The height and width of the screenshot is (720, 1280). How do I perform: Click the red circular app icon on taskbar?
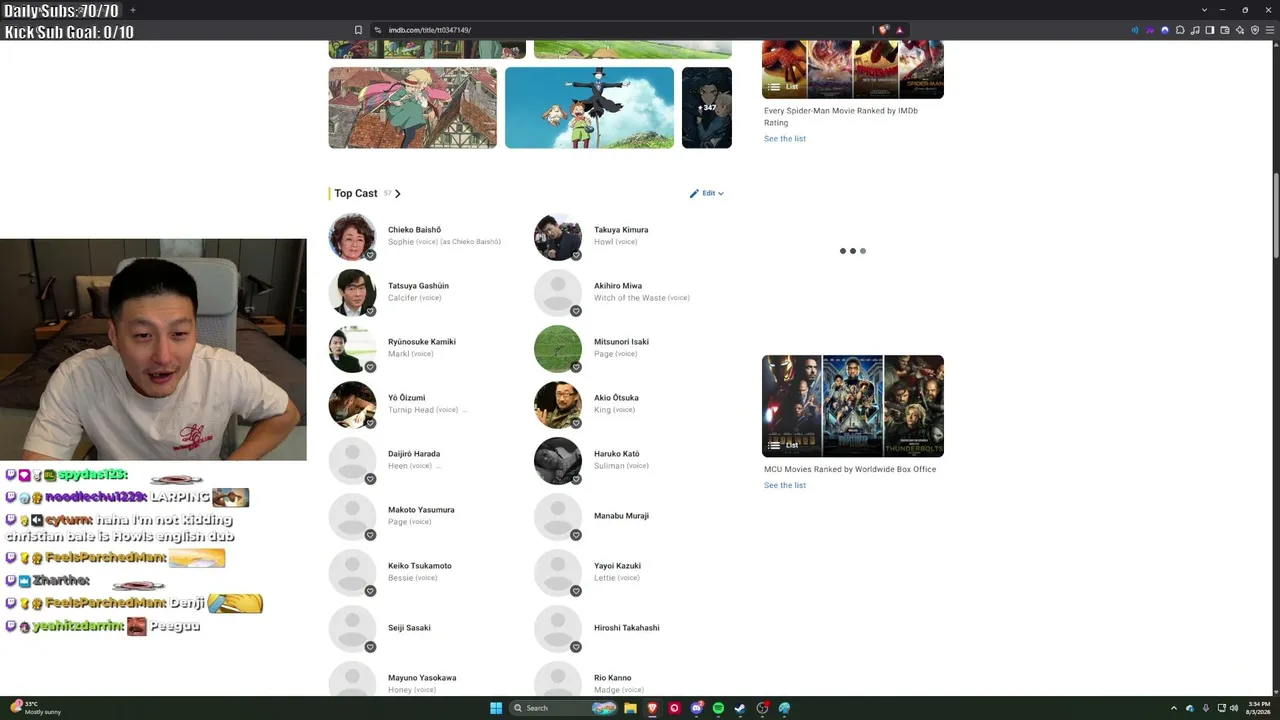[x=674, y=708]
